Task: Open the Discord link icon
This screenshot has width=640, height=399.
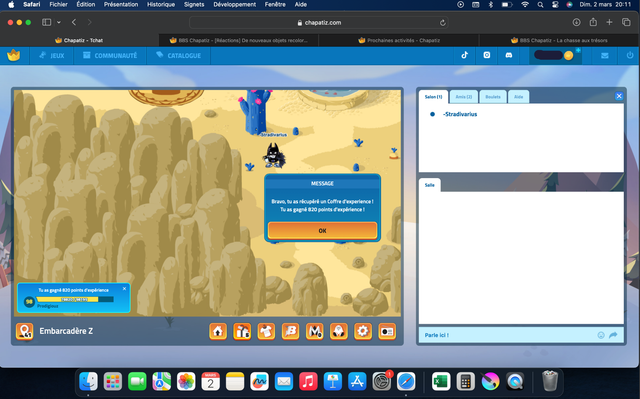Action: tap(509, 55)
